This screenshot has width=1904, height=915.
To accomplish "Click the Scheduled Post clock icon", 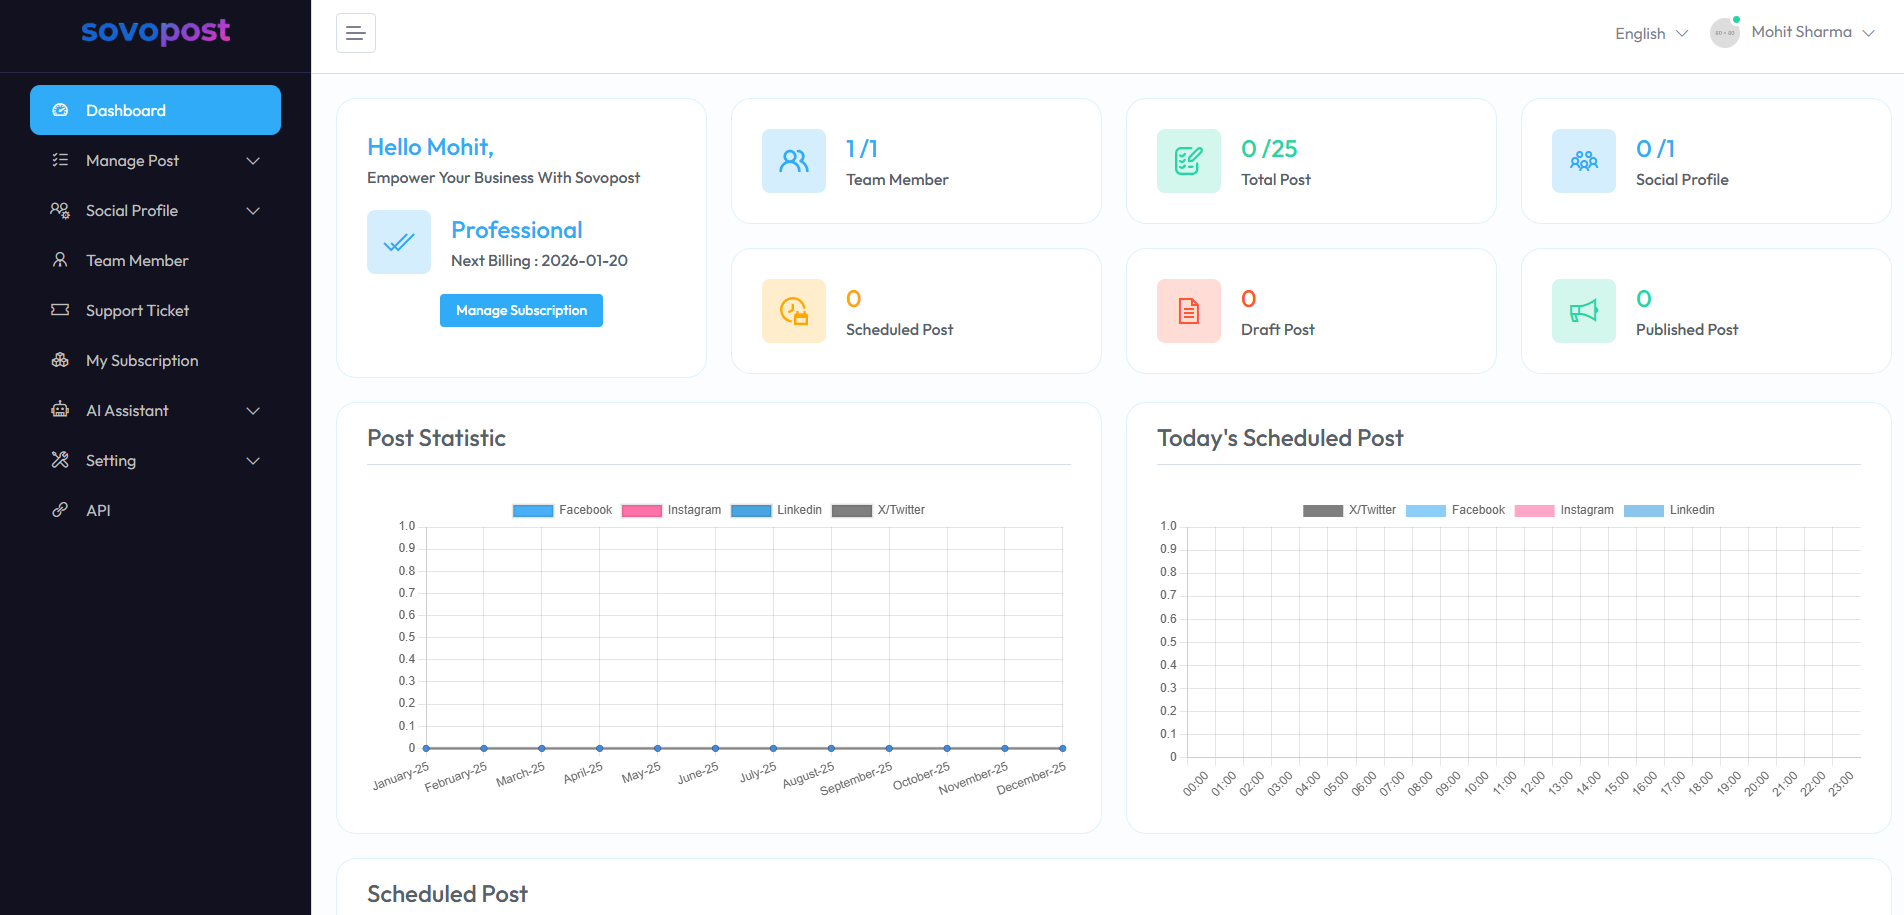I will point(793,311).
